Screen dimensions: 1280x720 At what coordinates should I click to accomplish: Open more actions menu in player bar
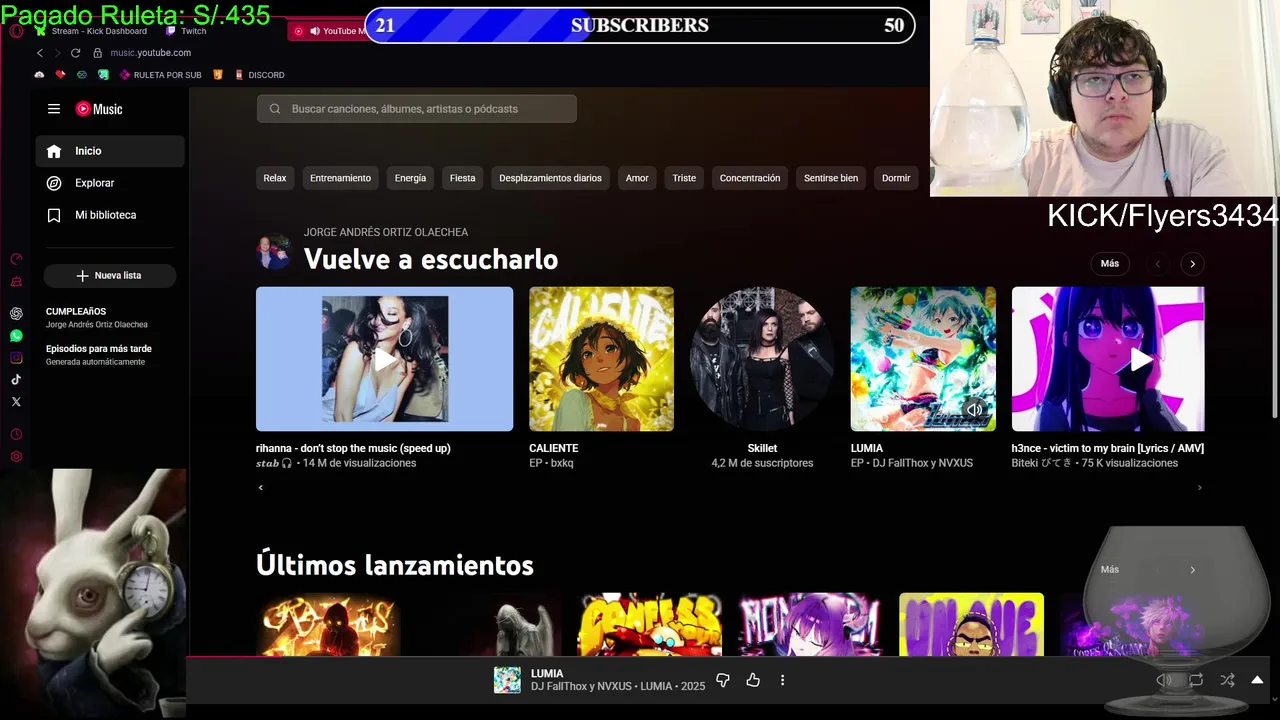click(x=782, y=680)
